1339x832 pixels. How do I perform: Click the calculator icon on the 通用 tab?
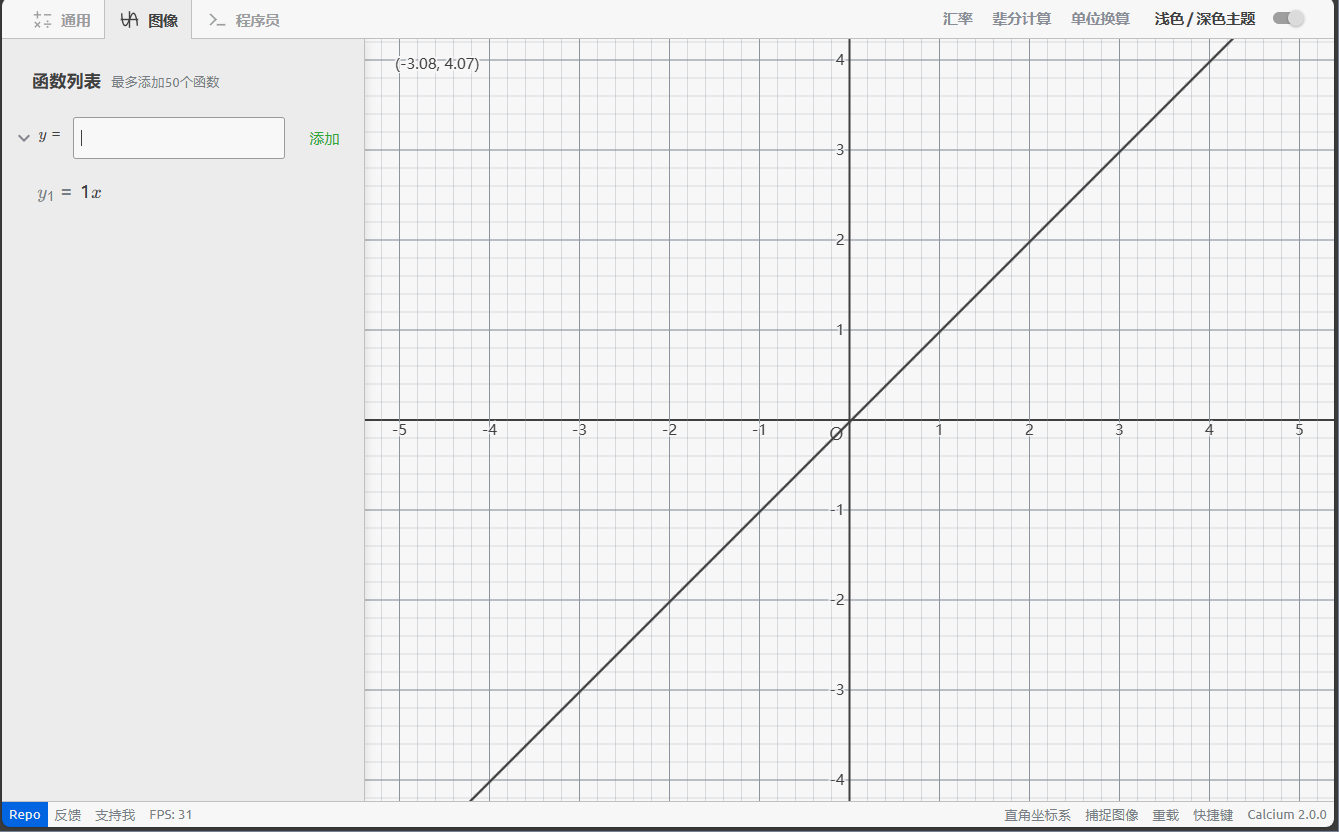coord(42,19)
